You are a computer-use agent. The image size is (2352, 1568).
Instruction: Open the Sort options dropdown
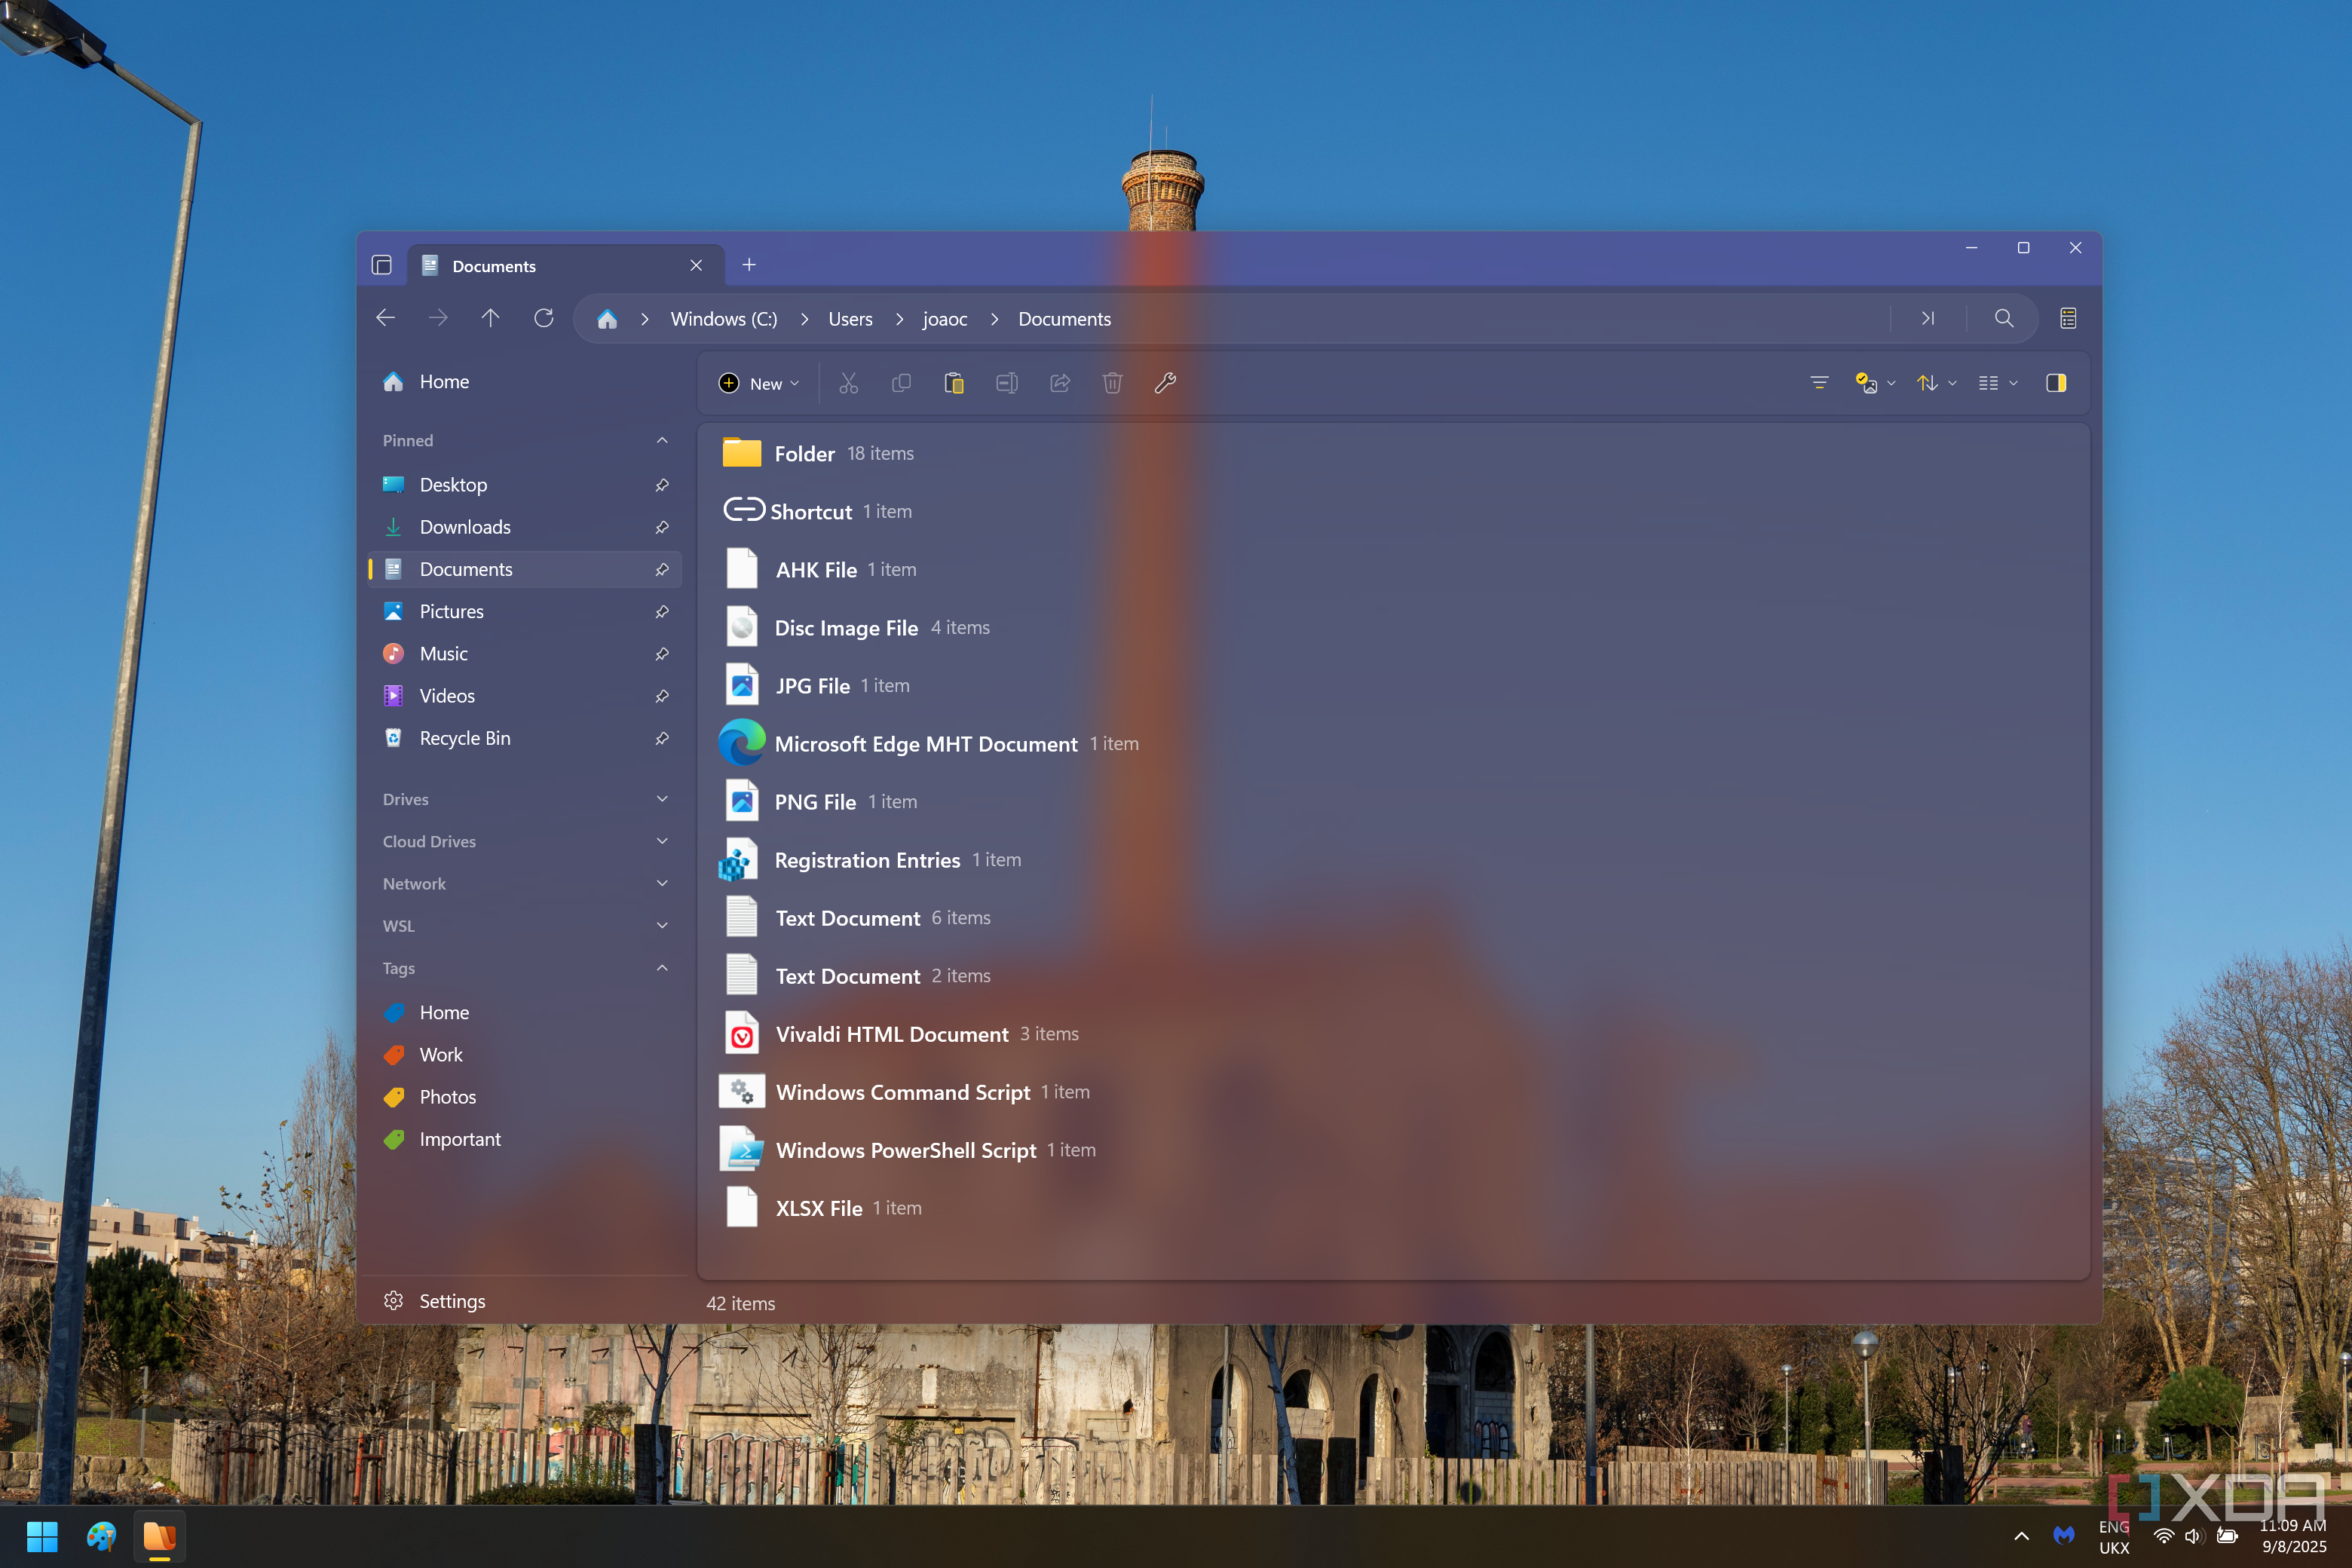click(x=1937, y=383)
